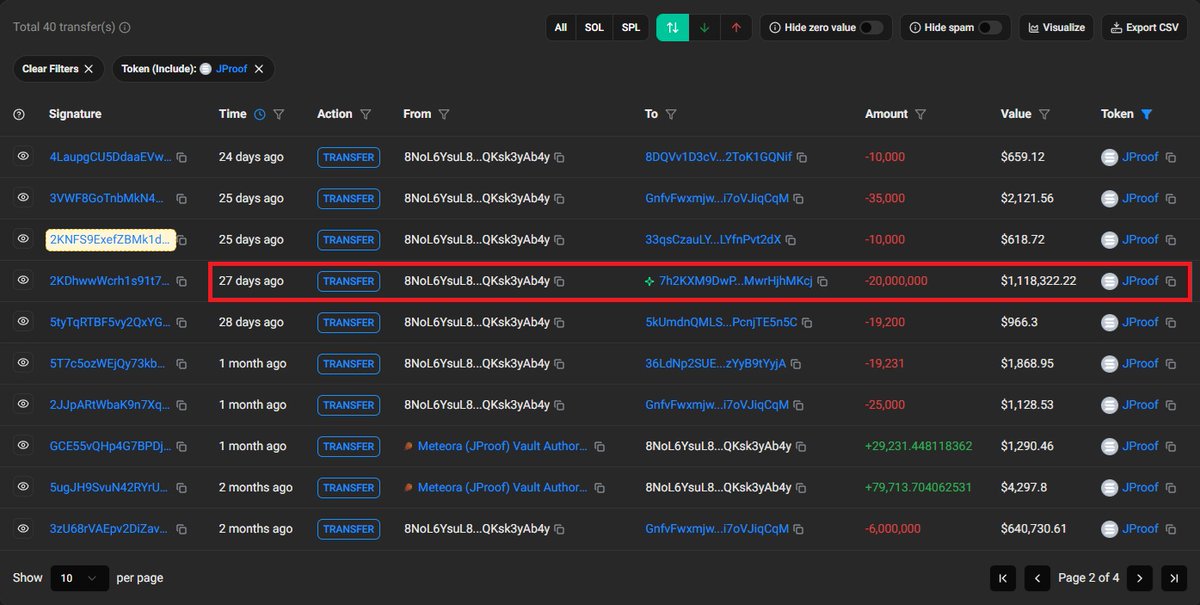Image resolution: width=1200 pixels, height=605 pixels.
Task: Click the in/out bidirectional arrows filter
Action: coord(672,28)
